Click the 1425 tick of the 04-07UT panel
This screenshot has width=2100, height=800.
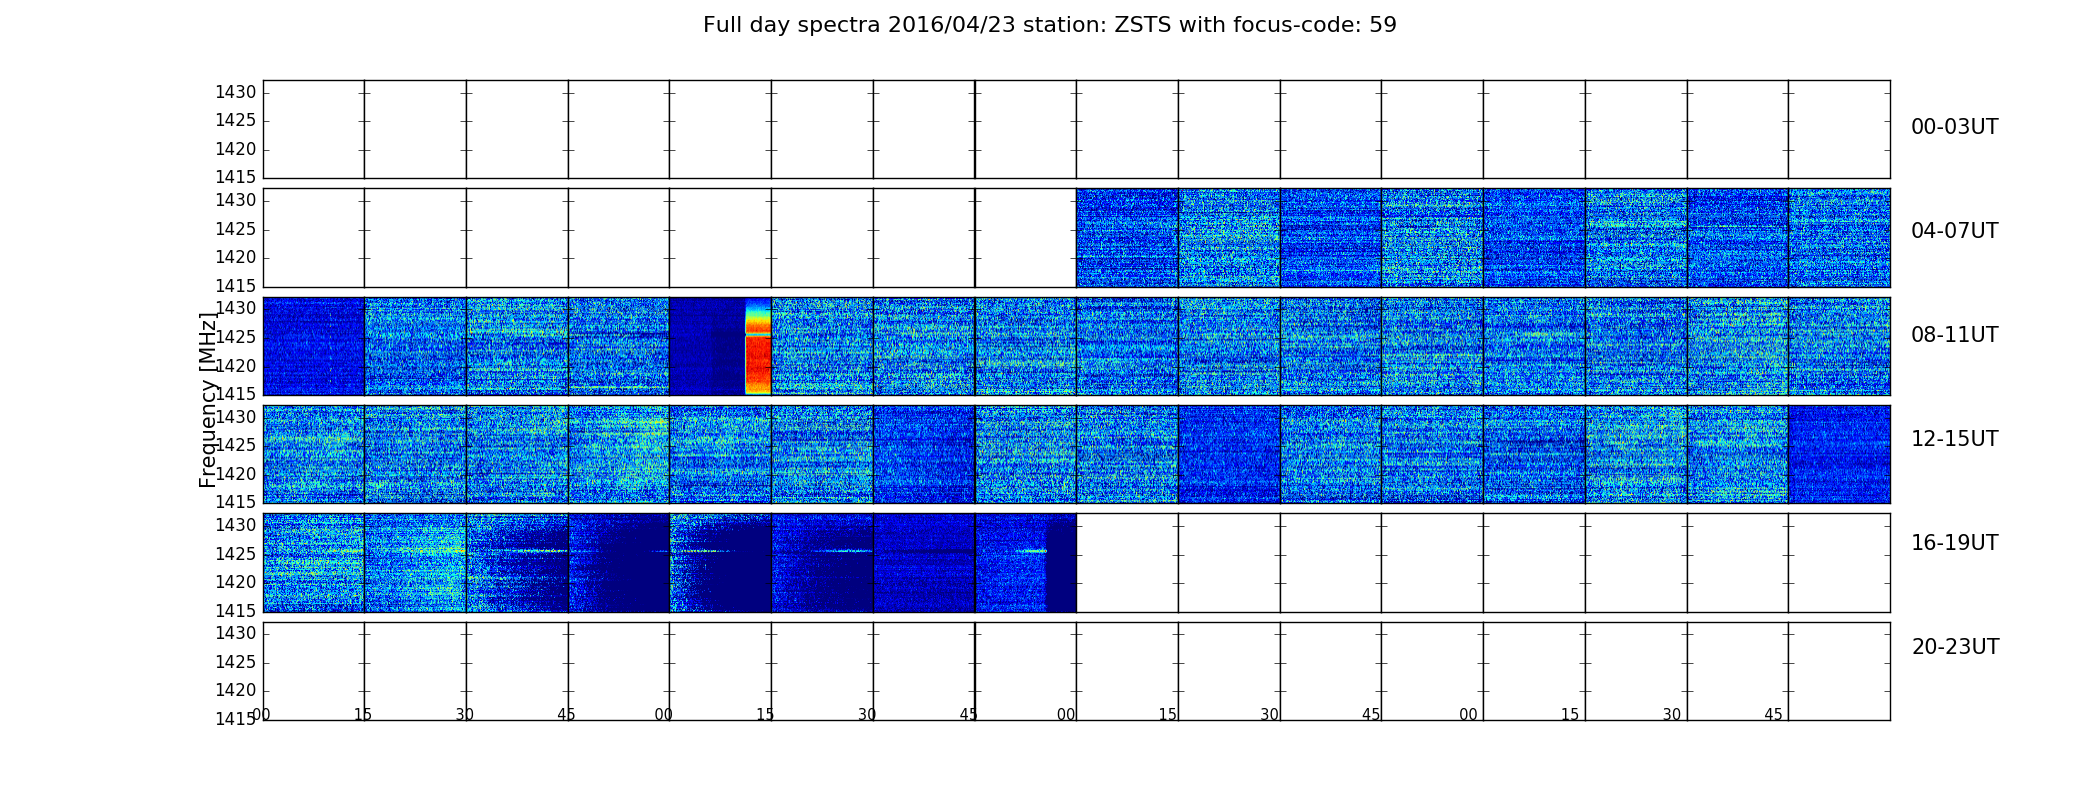pos(235,230)
